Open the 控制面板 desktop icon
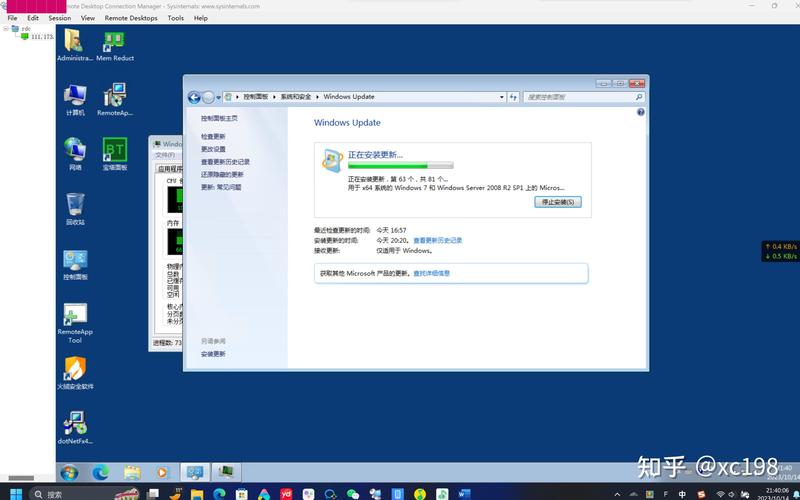 [75, 265]
